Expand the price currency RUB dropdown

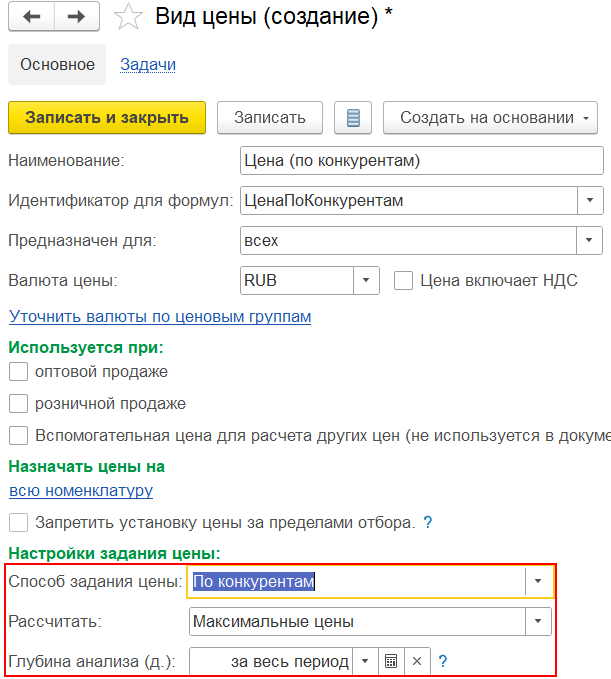pos(366,281)
